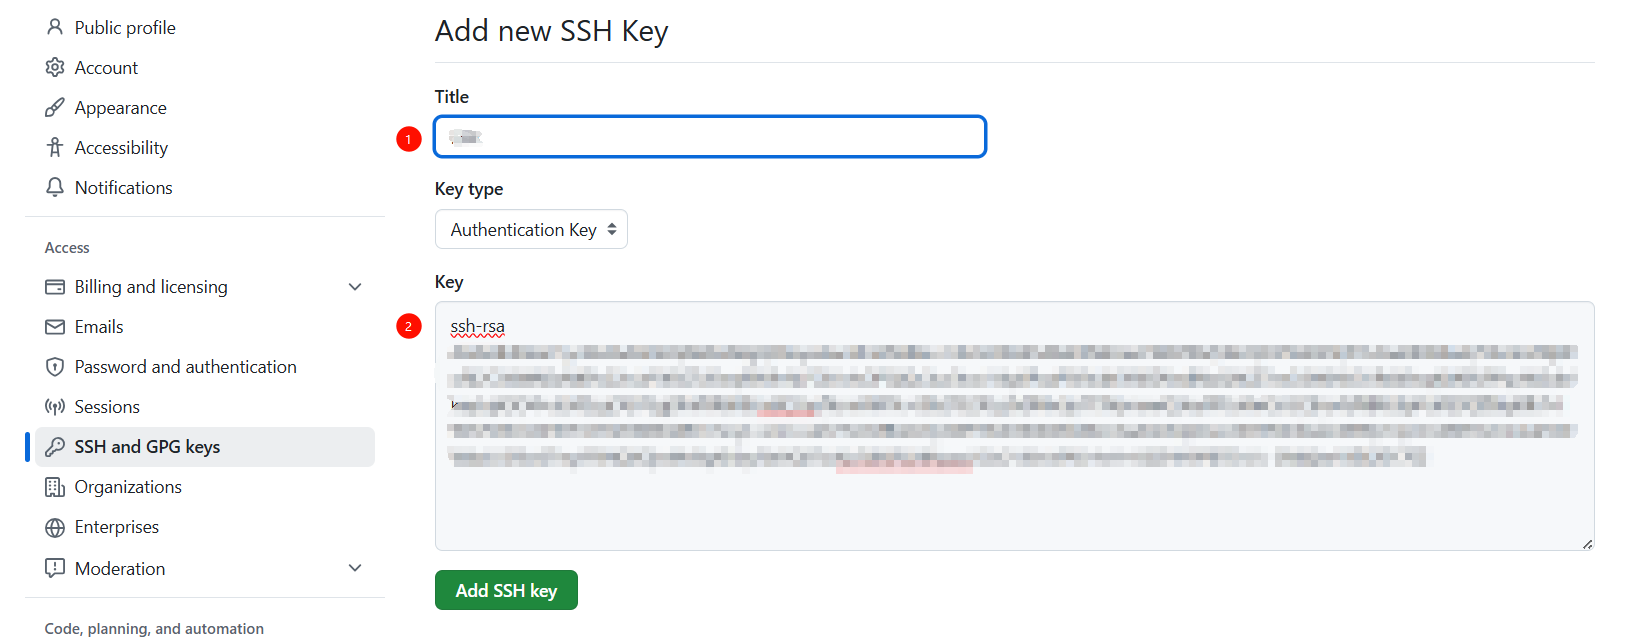Click the Notifications bell icon
1651x641 pixels.
55,187
